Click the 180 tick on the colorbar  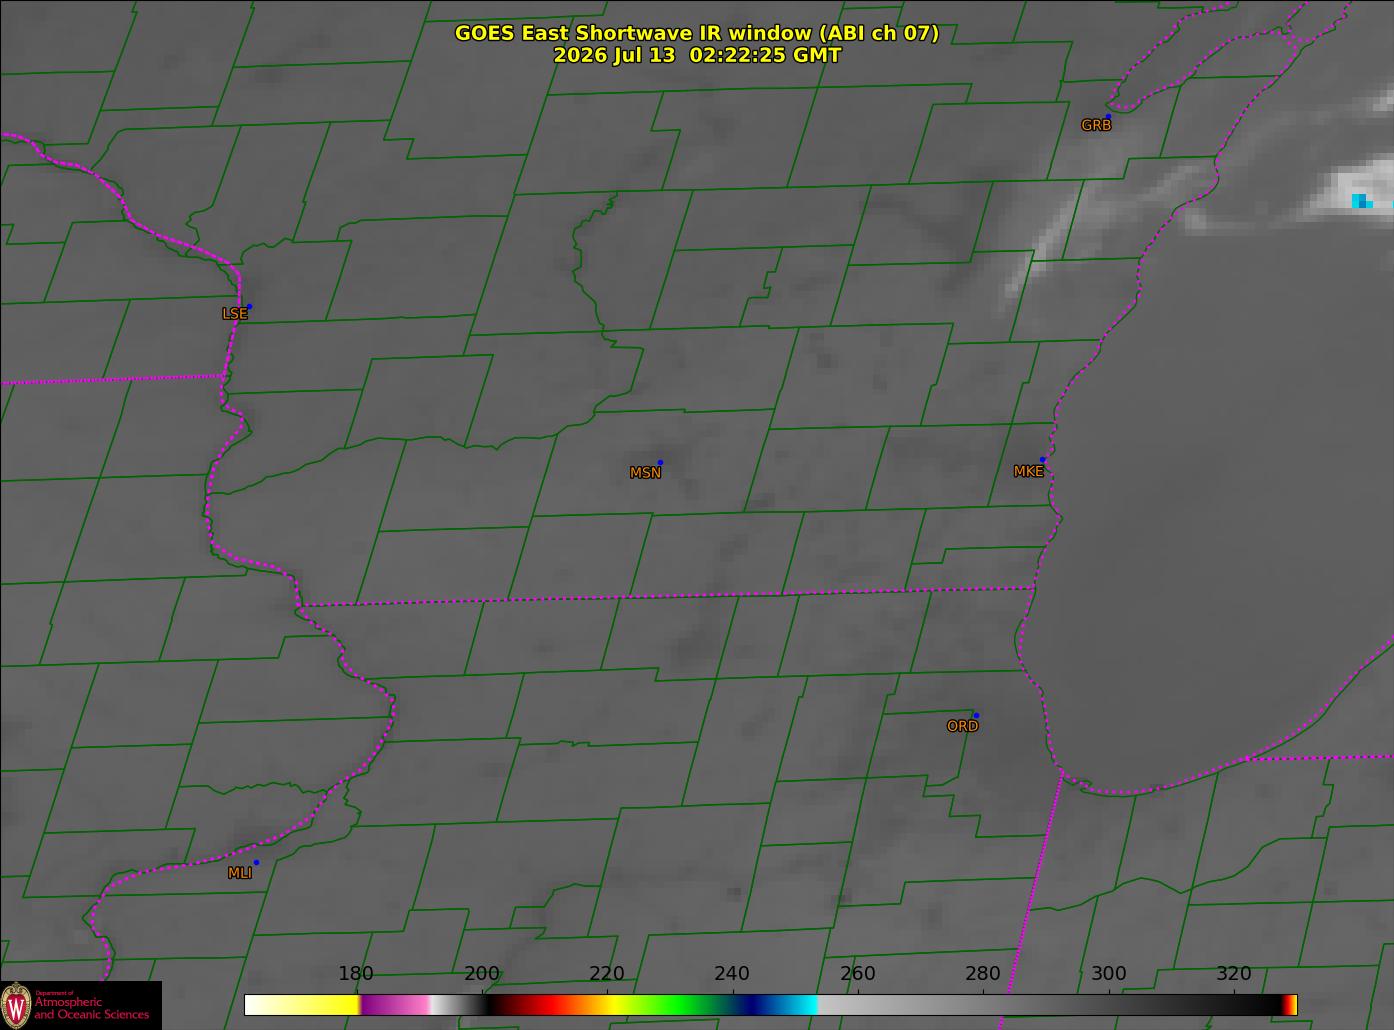[356, 974]
